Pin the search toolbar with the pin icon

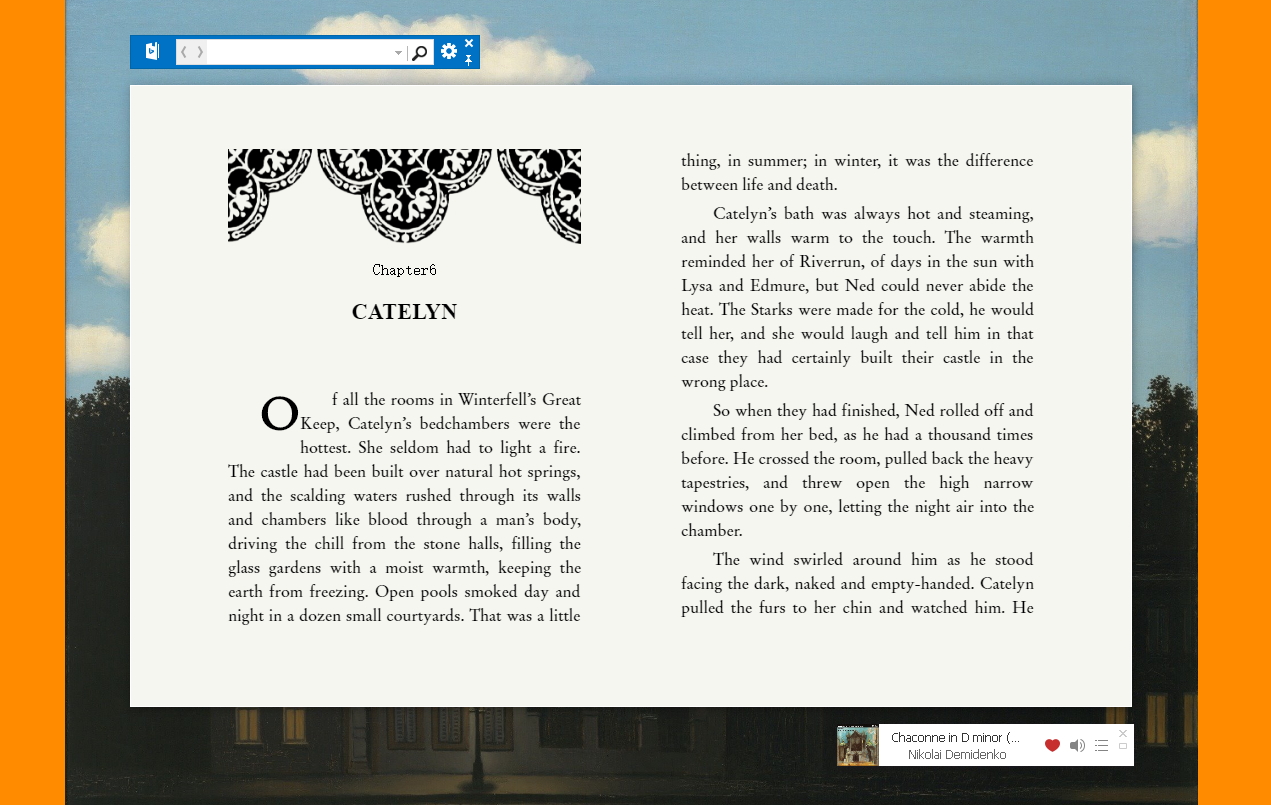point(469,60)
